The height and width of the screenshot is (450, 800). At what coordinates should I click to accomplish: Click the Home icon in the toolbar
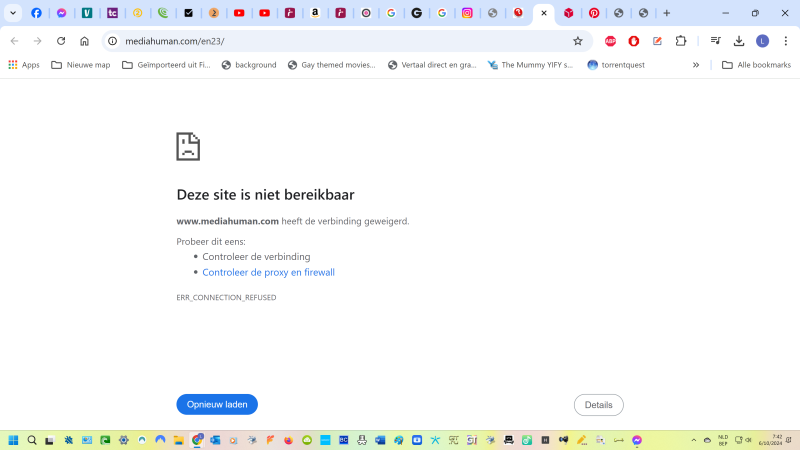click(x=84, y=41)
